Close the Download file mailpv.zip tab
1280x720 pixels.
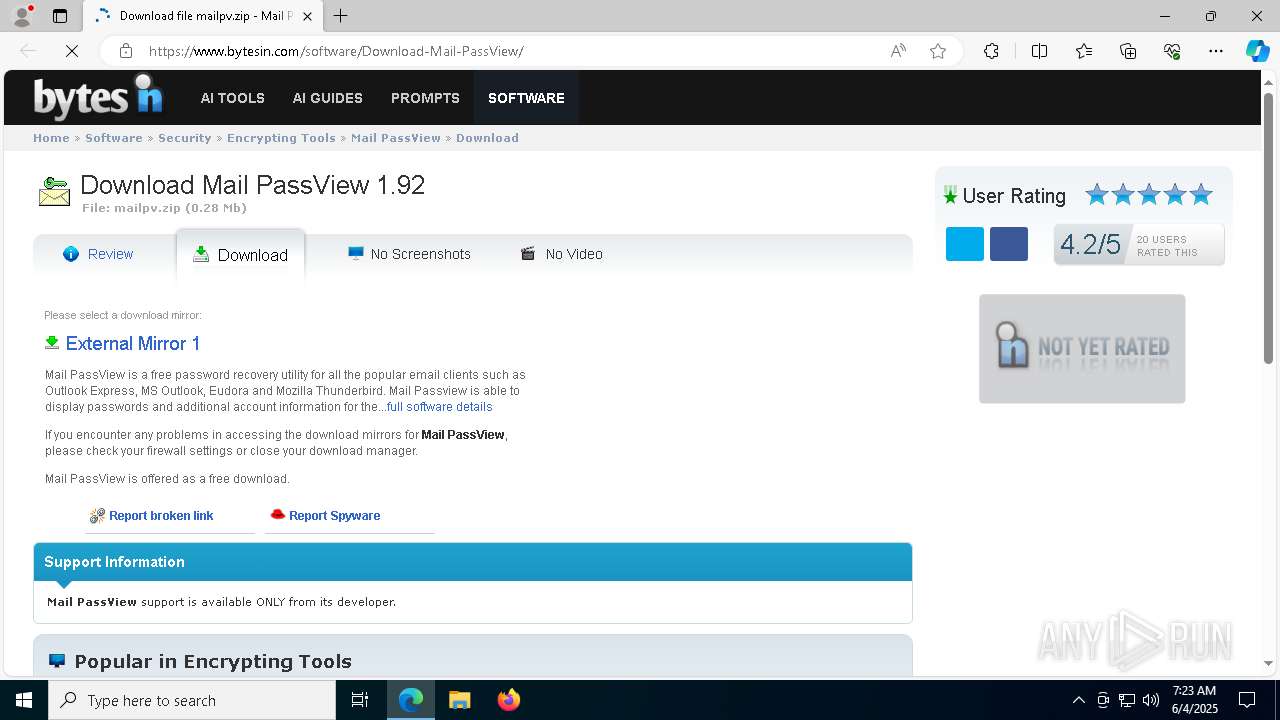tap(308, 16)
